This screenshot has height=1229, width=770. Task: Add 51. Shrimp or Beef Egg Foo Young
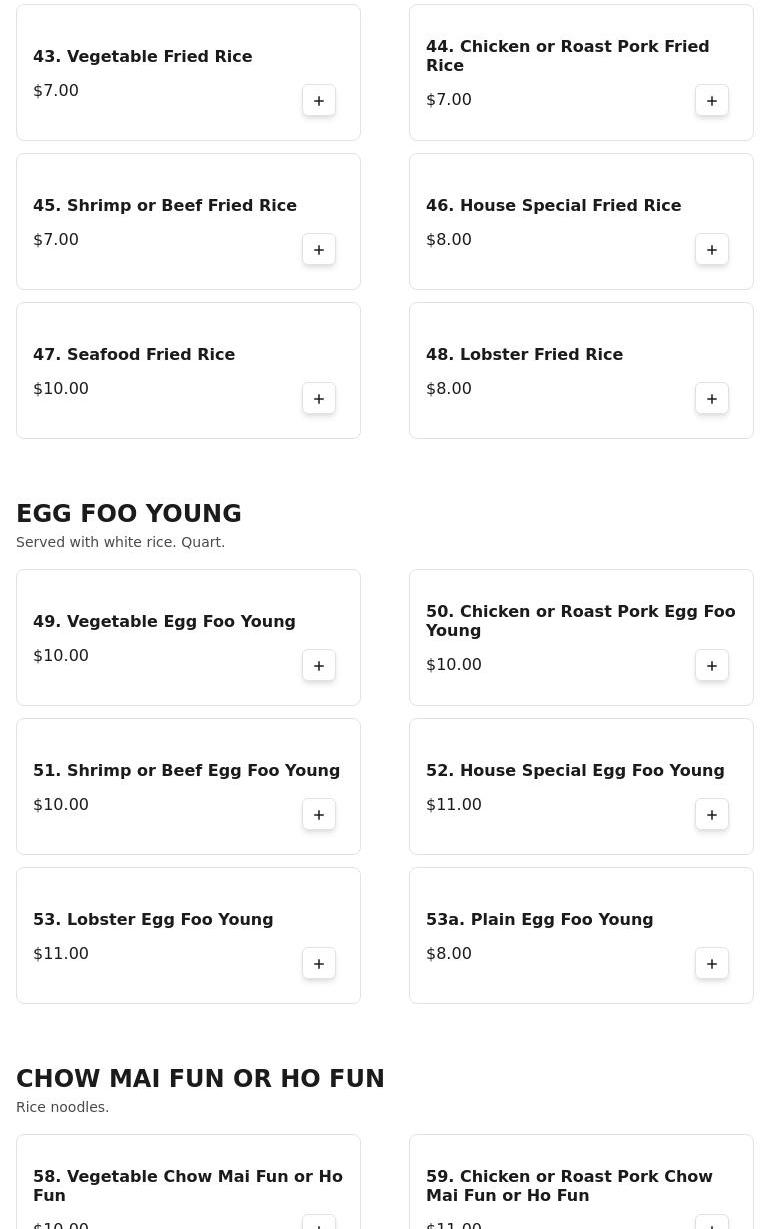click(x=319, y=815)
